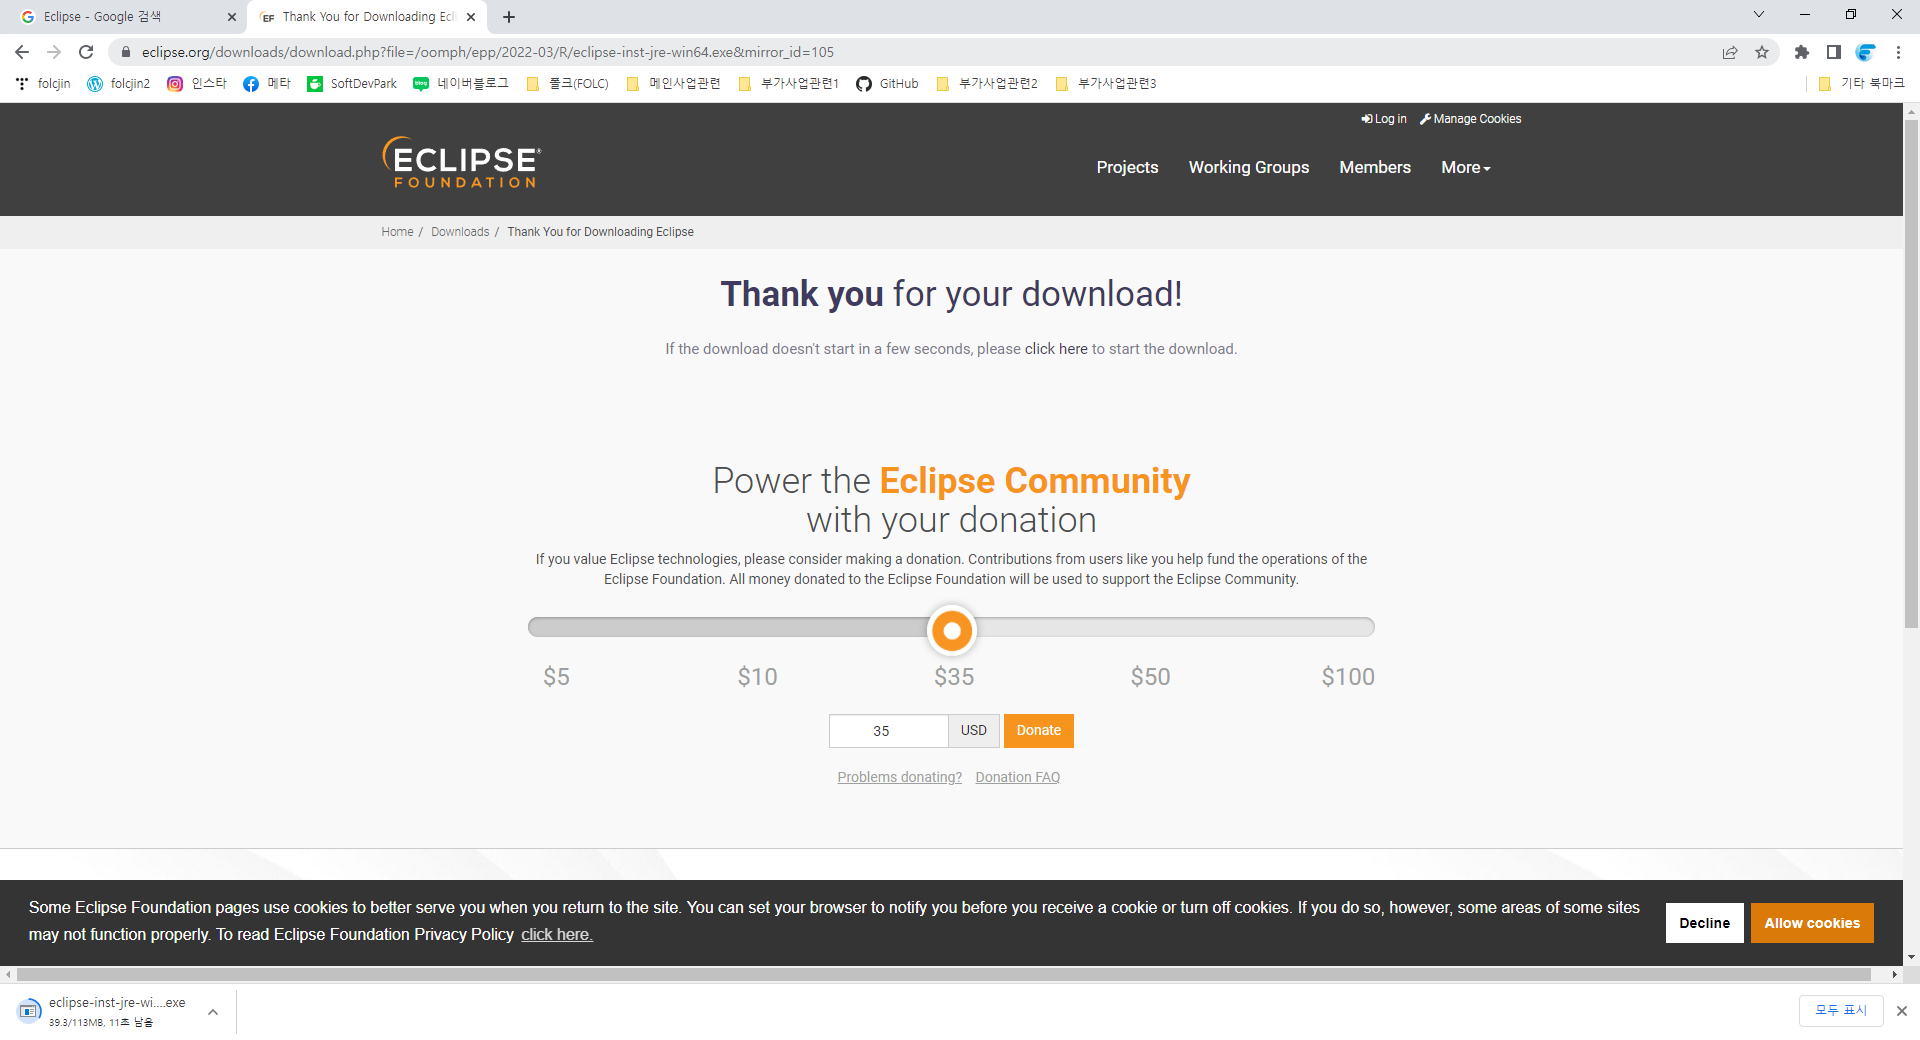Open the Problems donating? link

[900, 778]
